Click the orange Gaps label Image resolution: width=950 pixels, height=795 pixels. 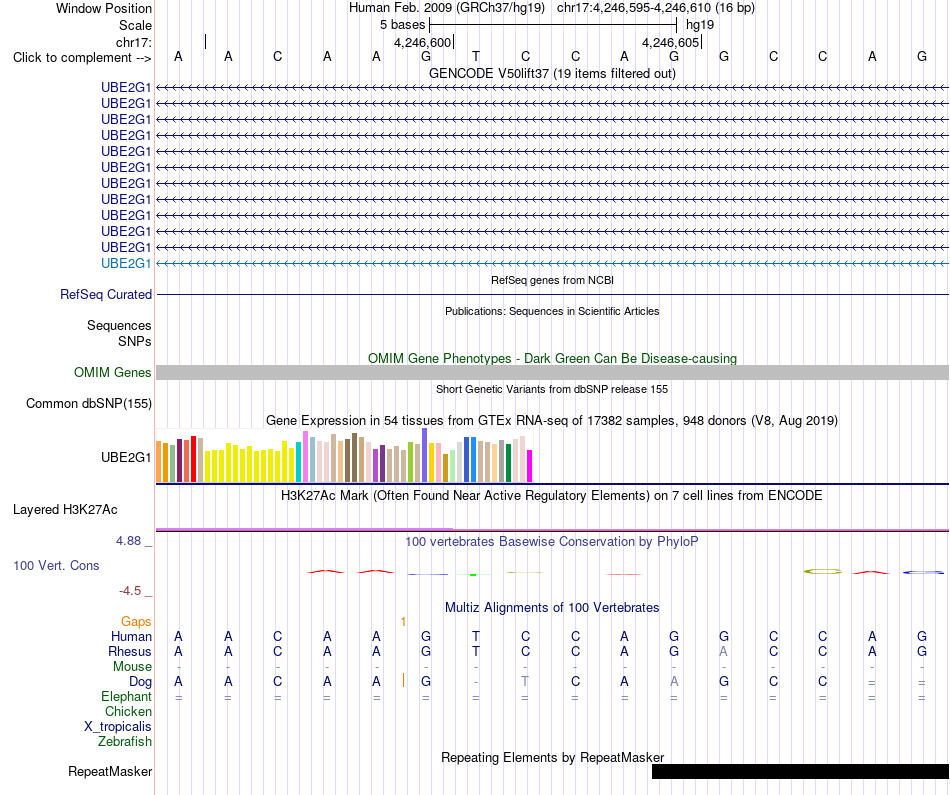point(136,622)
